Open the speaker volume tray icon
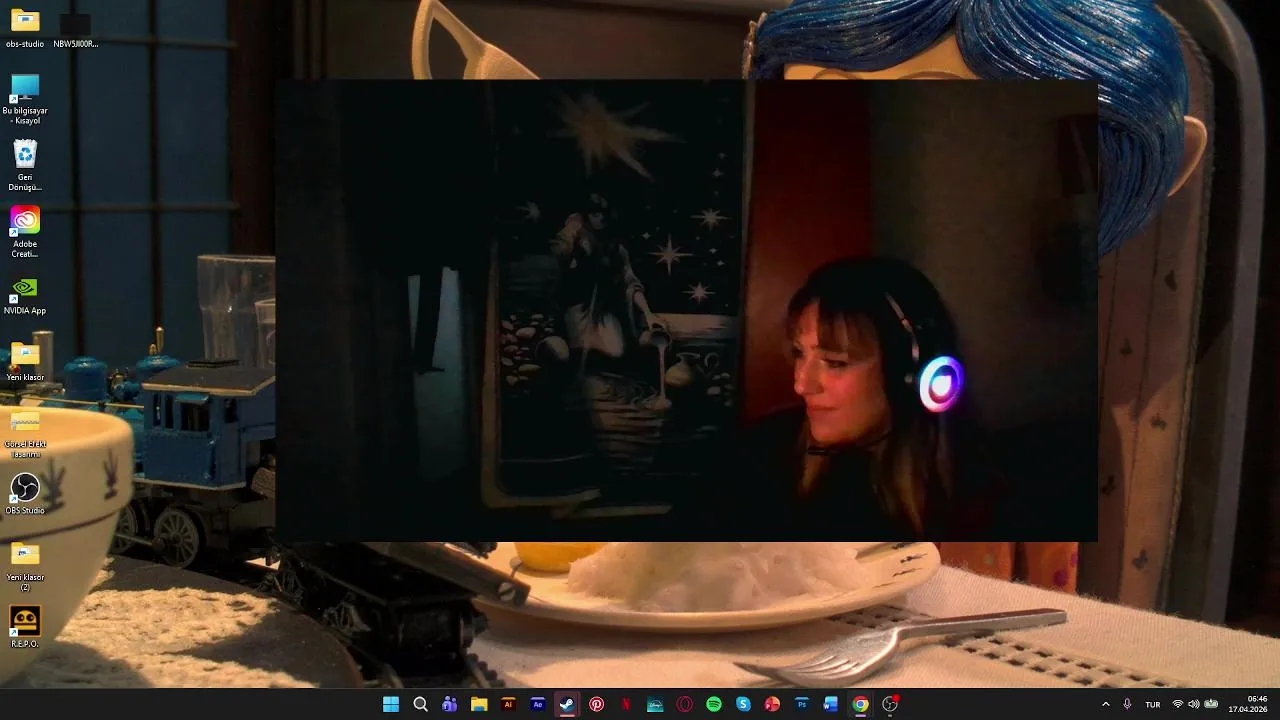The height and width of the screenshot is (720, 1280). coord(1194,704)
